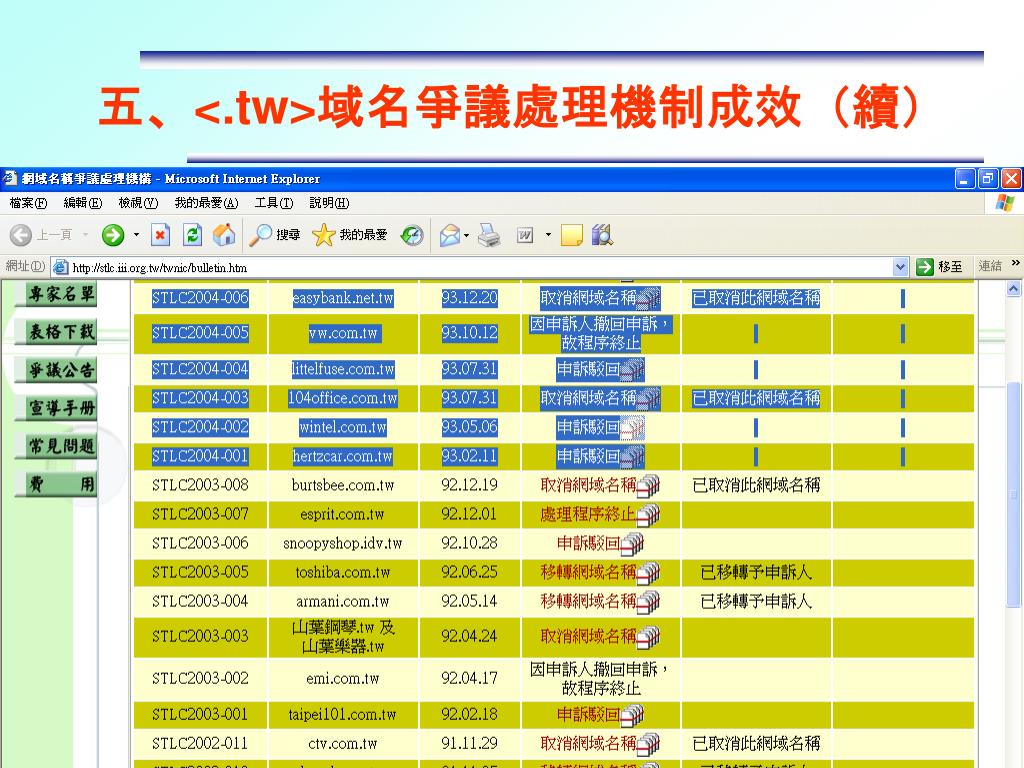This screenshot has width=1024, height=768.
Task: Open decision document icon for armani.com.tw
Action: pyautogui.click(x=648, y=601)
